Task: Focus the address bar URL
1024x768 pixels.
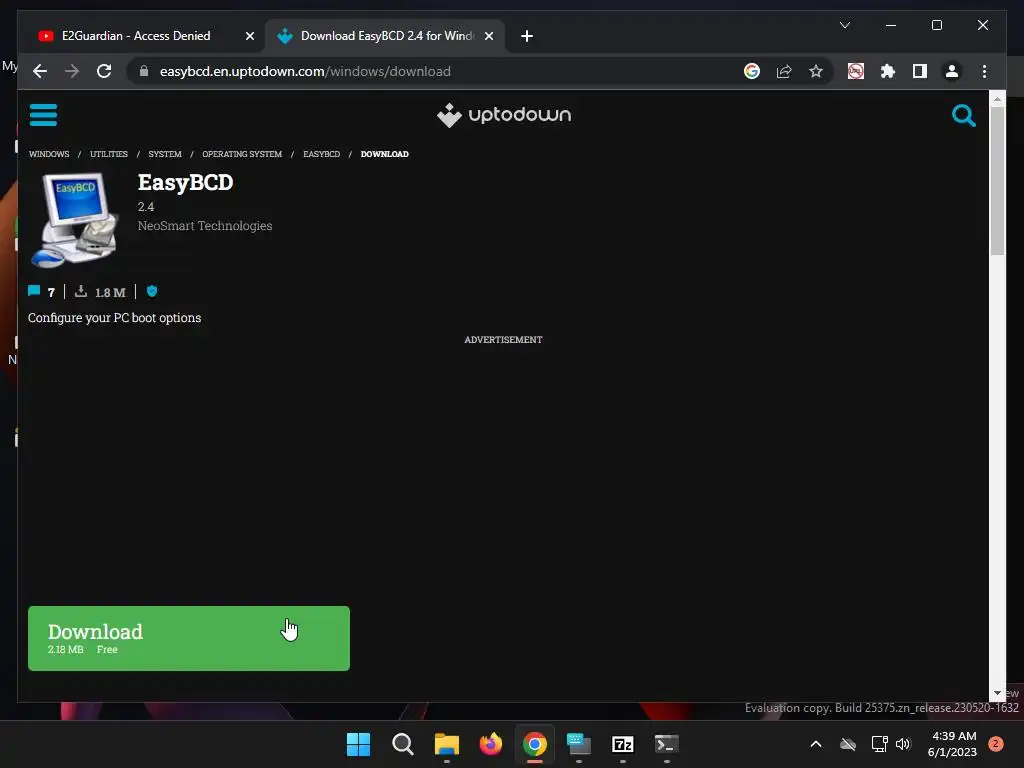Action: pos(305,71)
